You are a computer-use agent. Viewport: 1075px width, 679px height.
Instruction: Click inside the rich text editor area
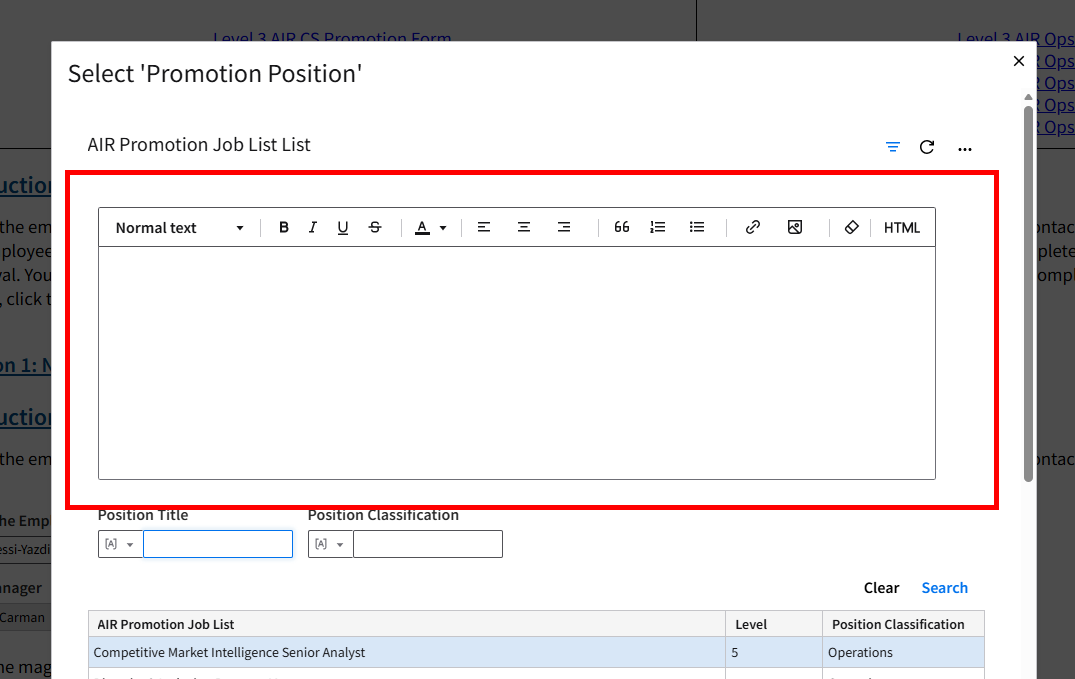point(517,363)
